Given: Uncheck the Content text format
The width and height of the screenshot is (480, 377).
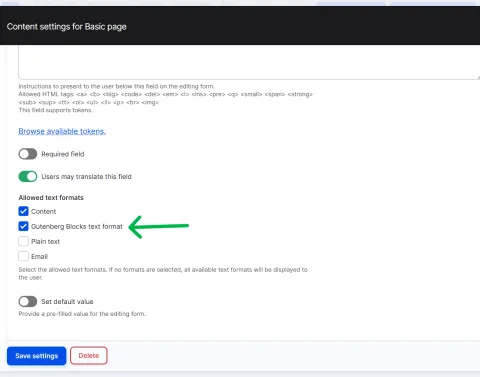Looking at the screenshot, I should tap(23, 211).
